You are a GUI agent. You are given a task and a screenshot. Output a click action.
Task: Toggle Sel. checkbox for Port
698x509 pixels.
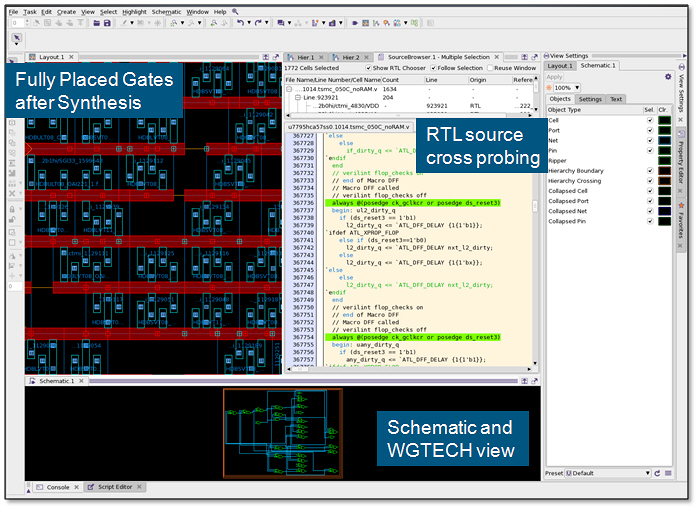pos(650,130)
